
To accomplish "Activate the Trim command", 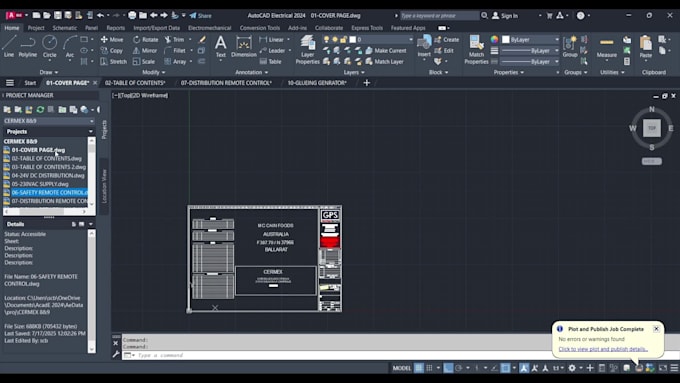I will 175,39.
